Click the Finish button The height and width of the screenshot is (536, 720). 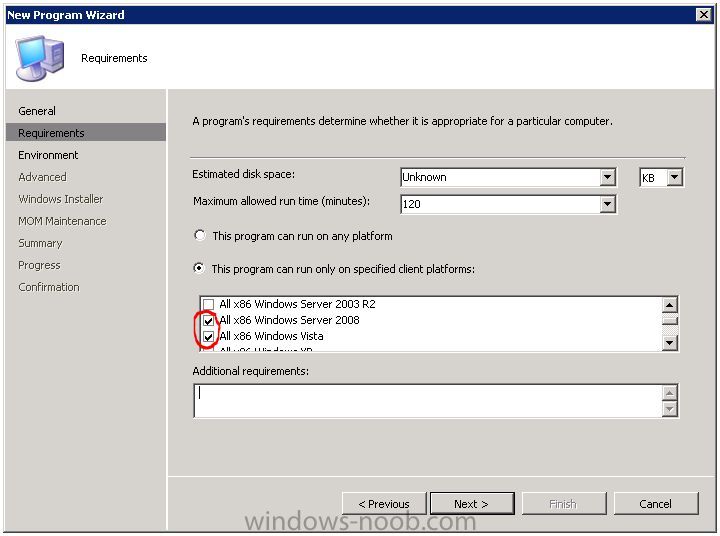point(563,504)
